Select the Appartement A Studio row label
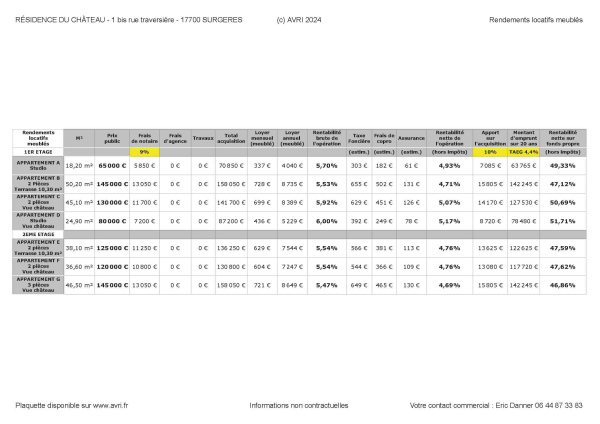 click(38, 165)
